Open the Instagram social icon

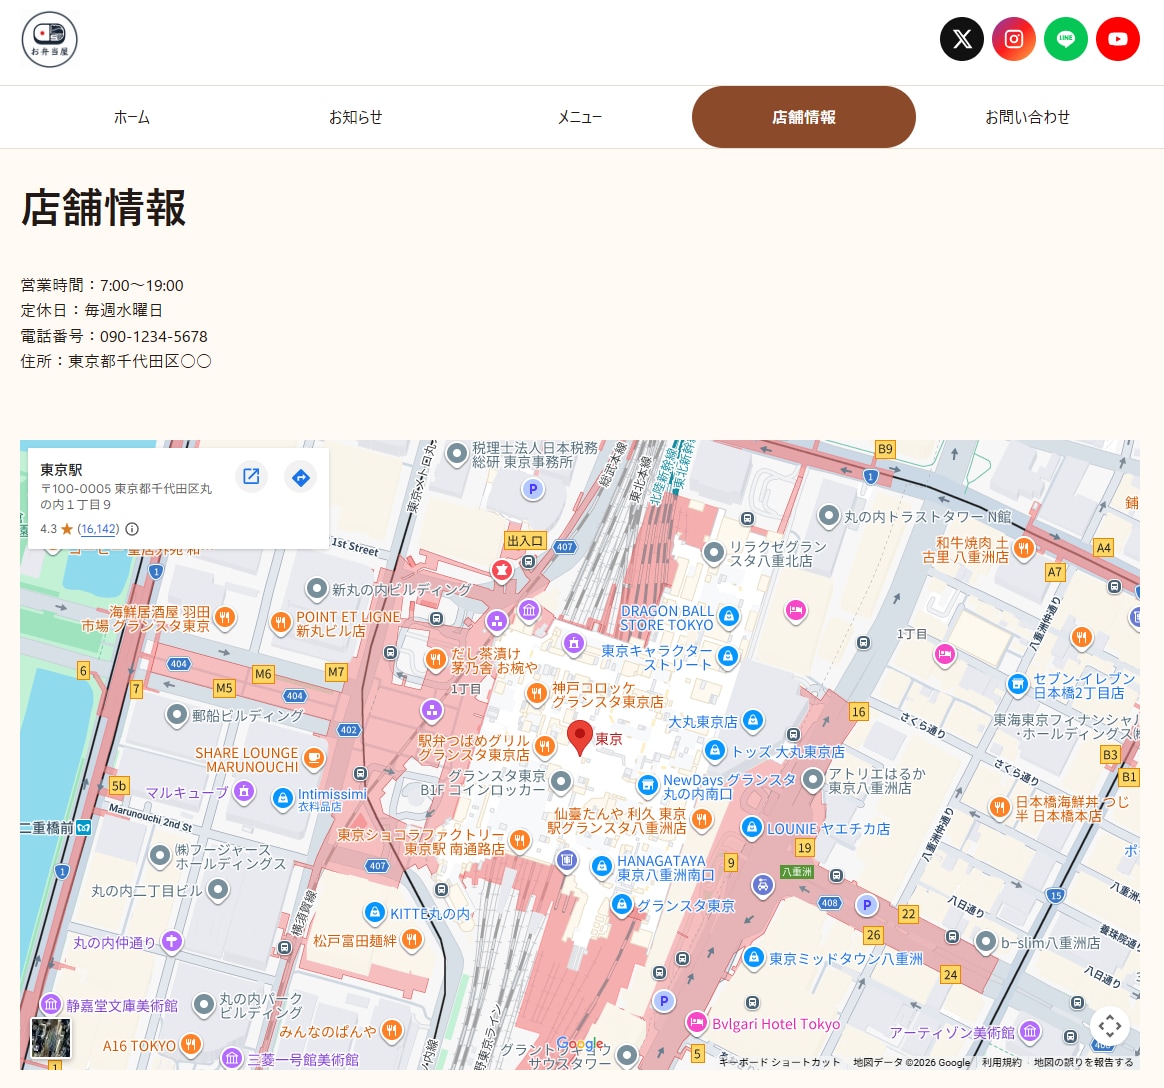click(x=1013, y=39)
